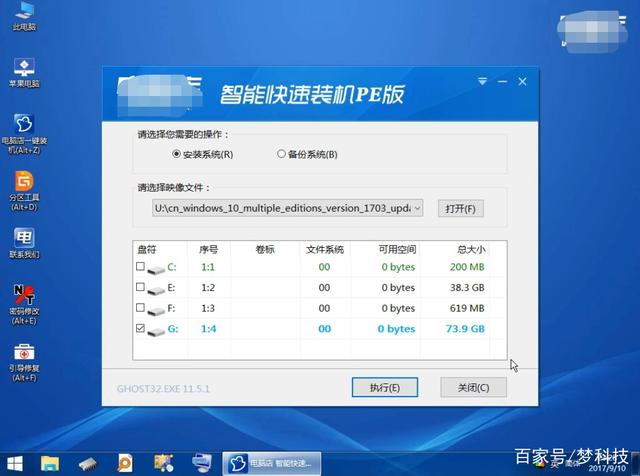Viewport: 640px width, 476px height.
Task: Click sequence number 1:4 cell
Action: (209, 329)
